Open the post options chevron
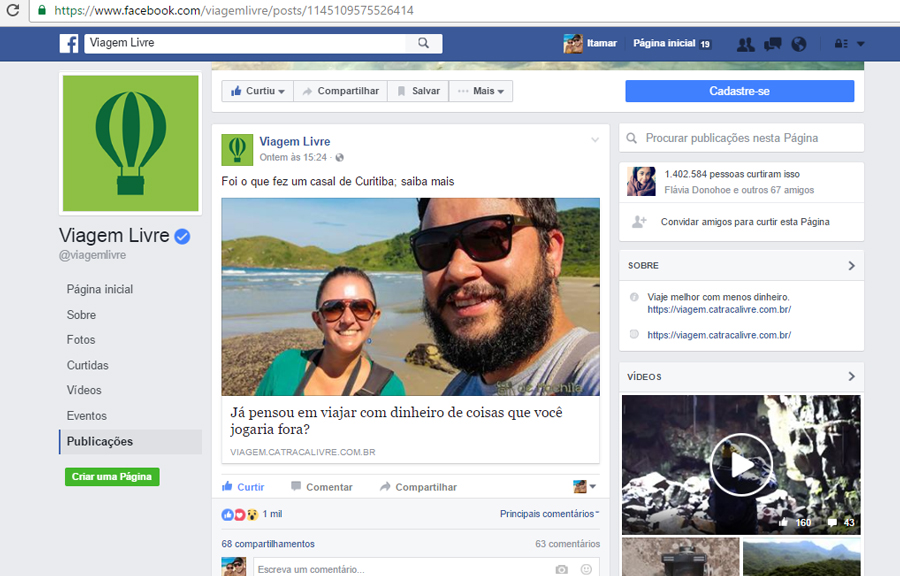 tap(595, 140)
